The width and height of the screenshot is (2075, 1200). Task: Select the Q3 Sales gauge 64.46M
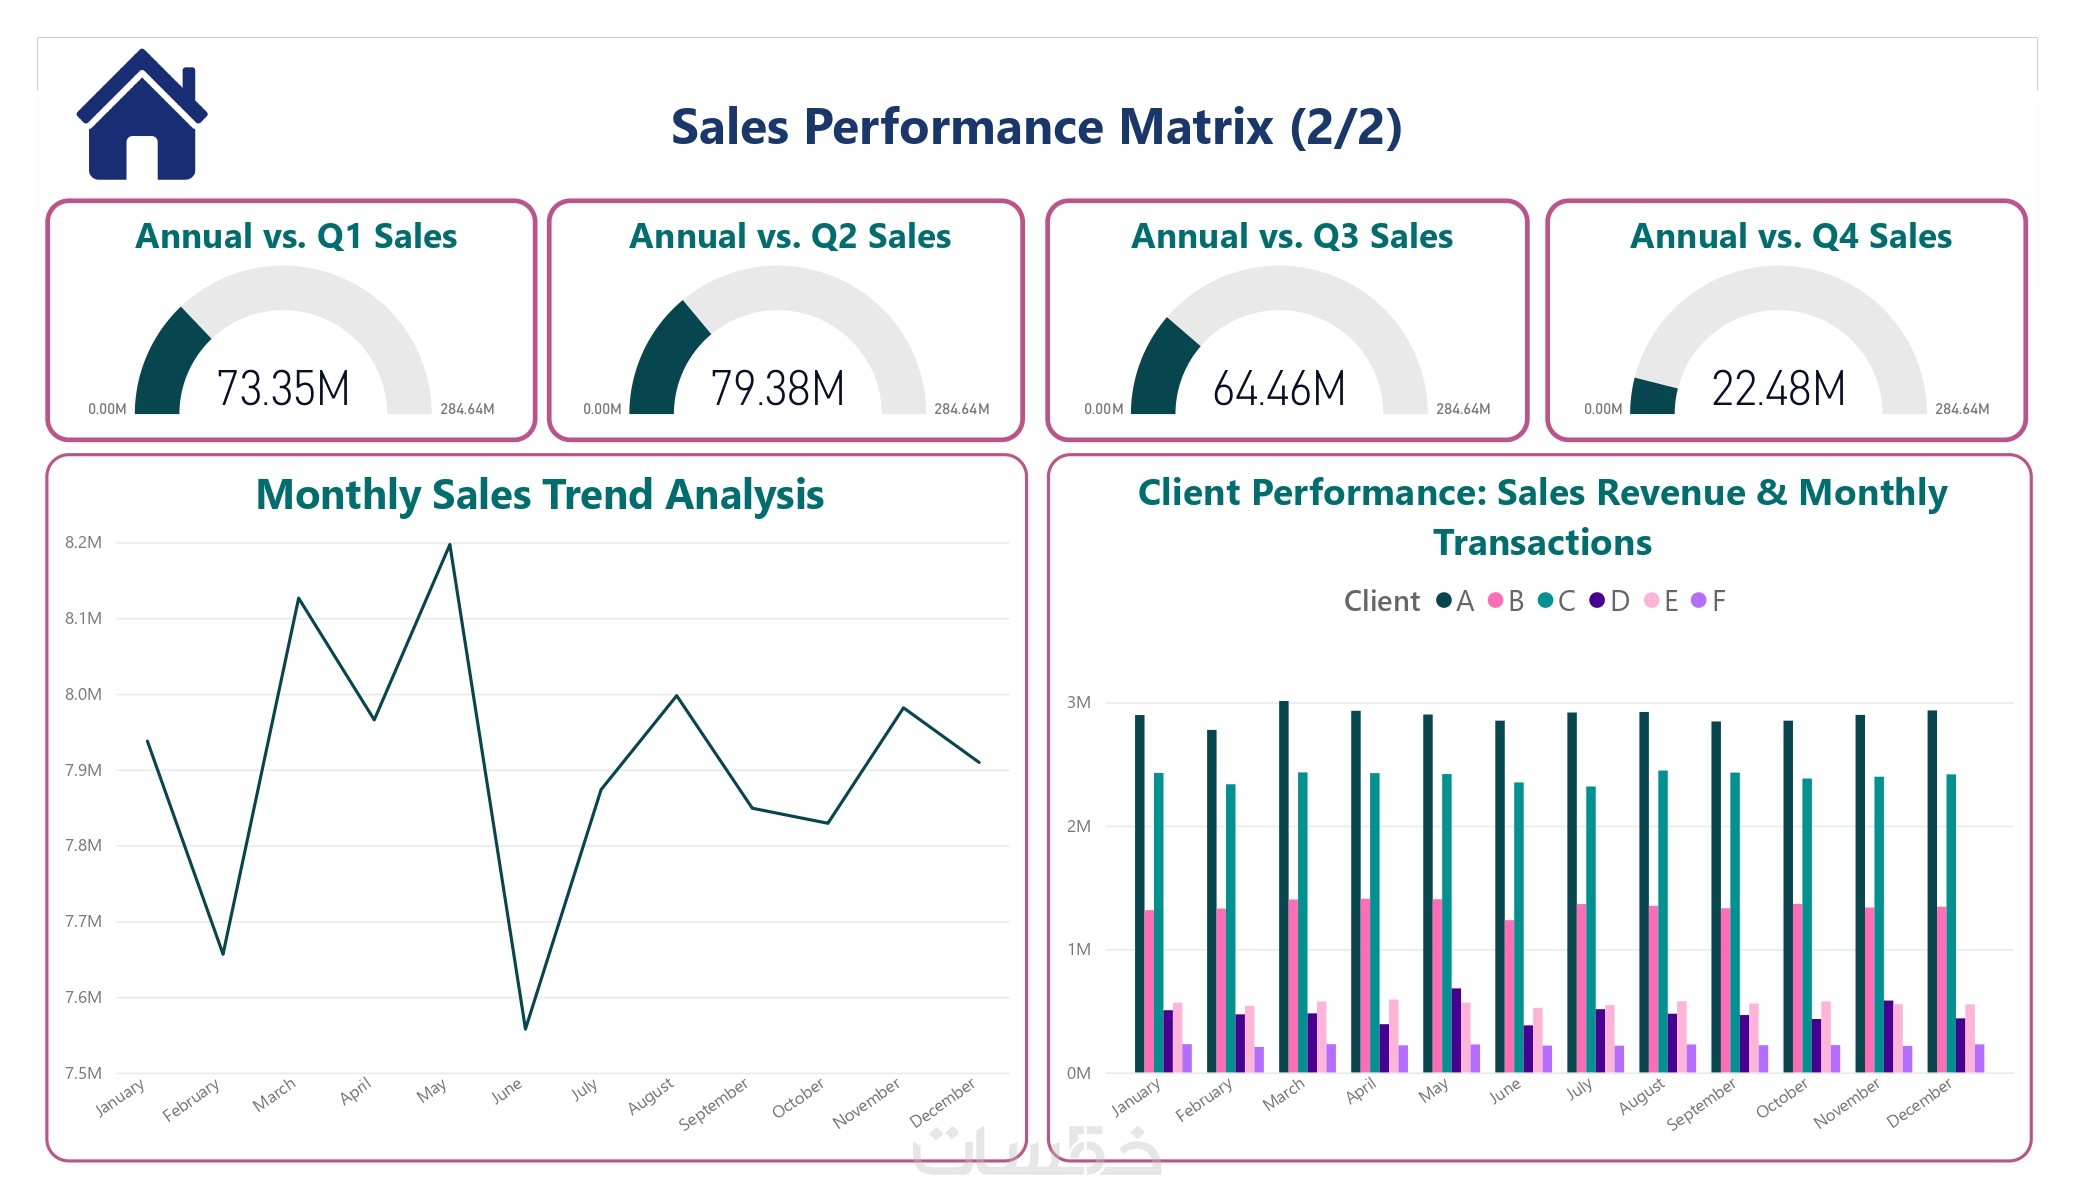pyautogui.click(x=1278, y=388)
